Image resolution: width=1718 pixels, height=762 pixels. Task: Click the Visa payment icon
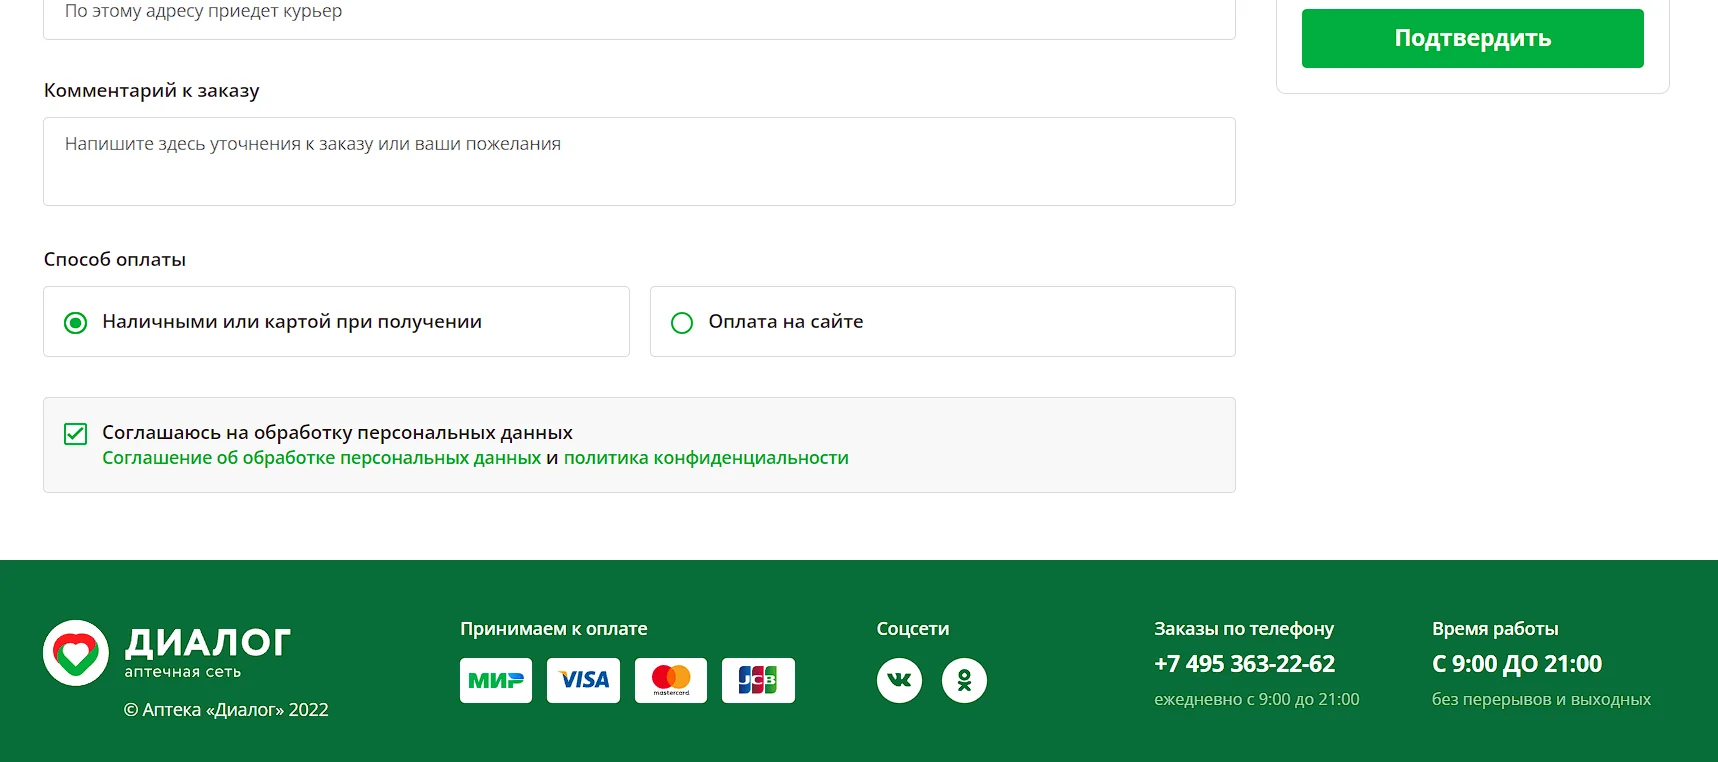(x=584, y=681)
